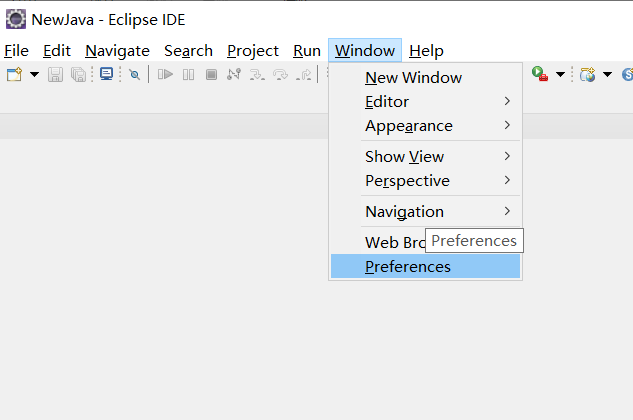
Task: Expand the Navigation submenu
Action: click(x=425, y=211)
